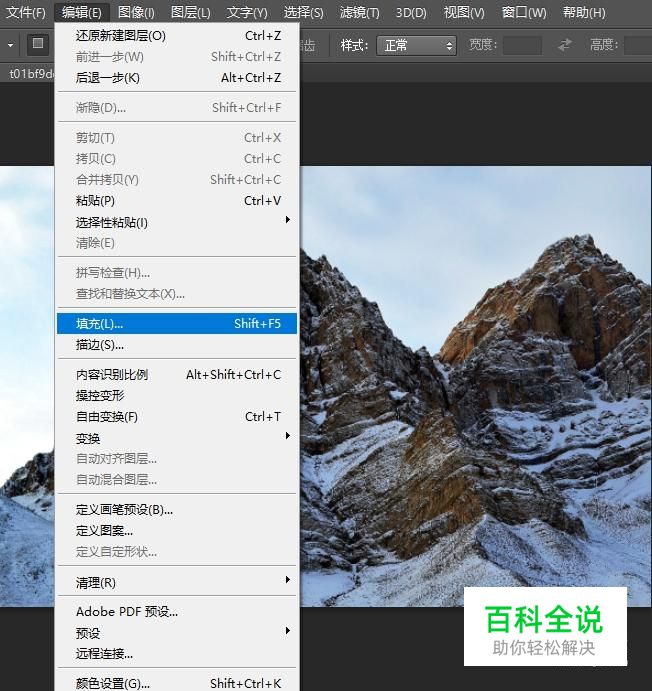
Task: Open the 样式 dropdown showing 正常
Action: [x=416, y=45]
